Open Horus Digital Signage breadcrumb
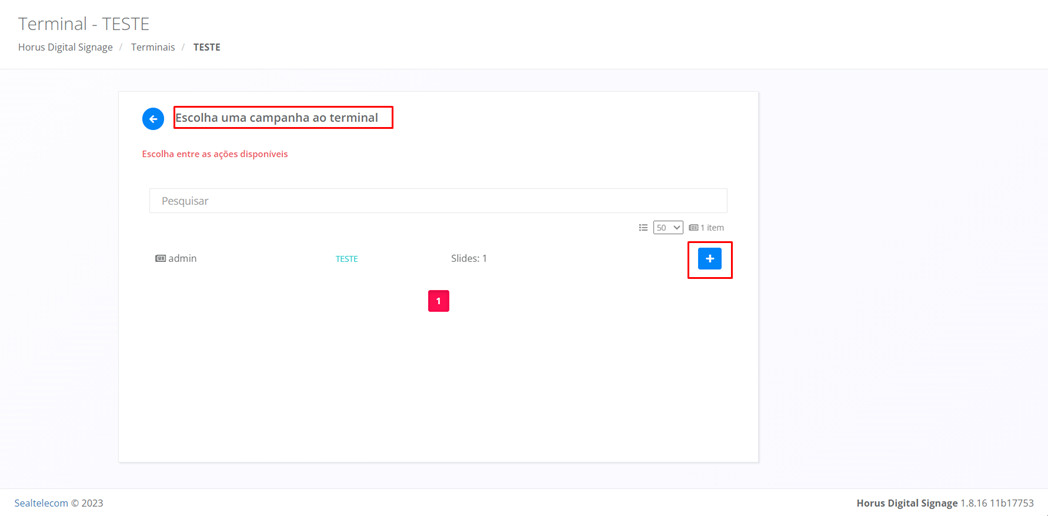1048x516 pixels. pyautogui.click(x=65, y=47)
